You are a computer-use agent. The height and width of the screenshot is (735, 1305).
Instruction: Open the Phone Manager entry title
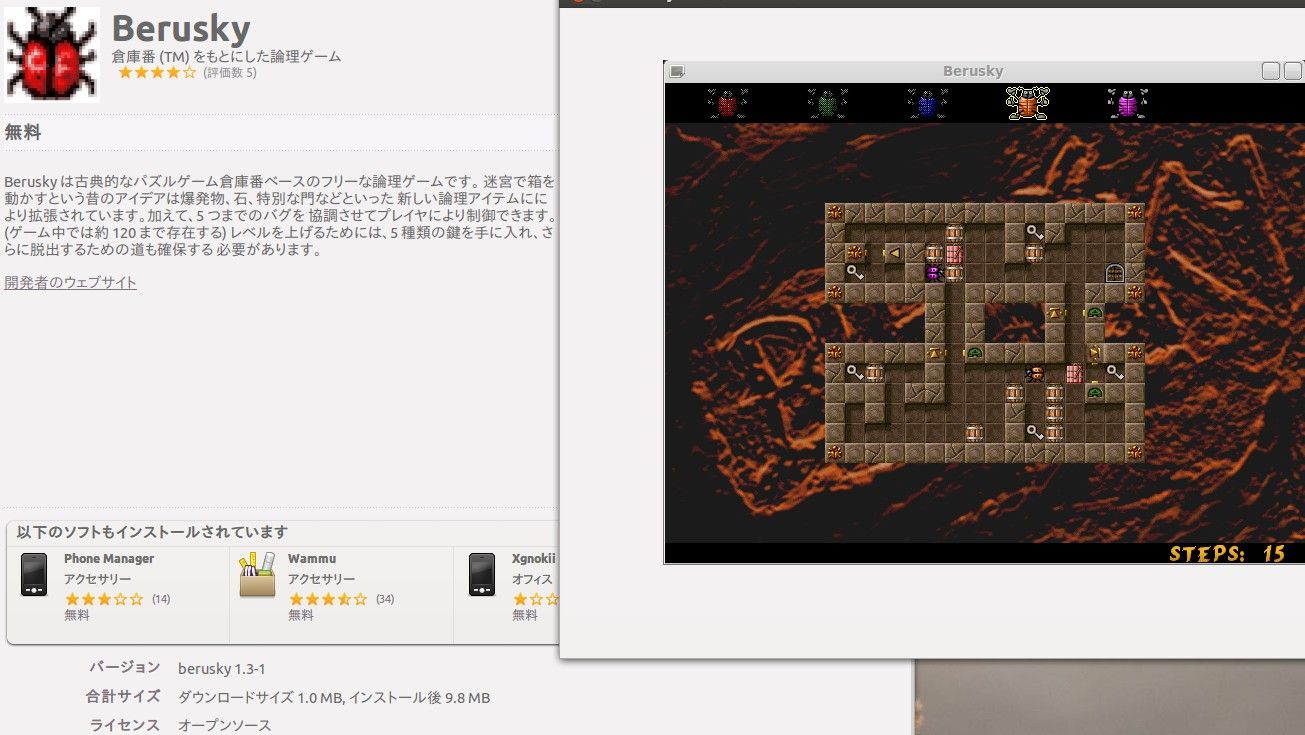109,559
